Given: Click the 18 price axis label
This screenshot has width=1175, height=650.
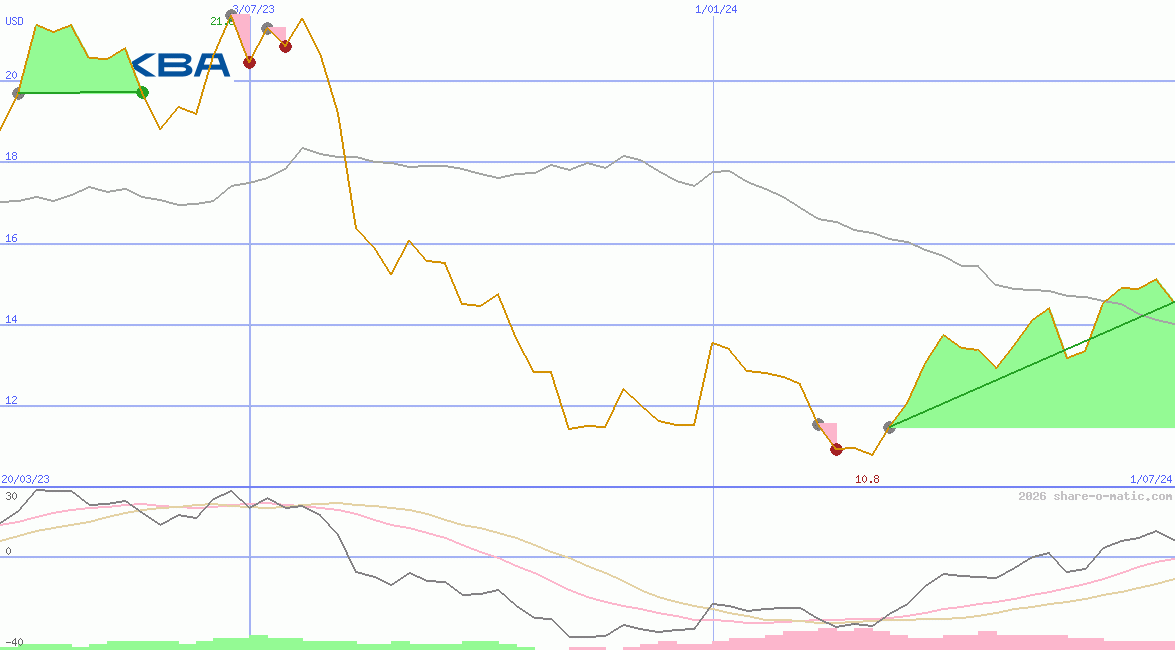Looking at the screenshot, I should pos(11,157).
